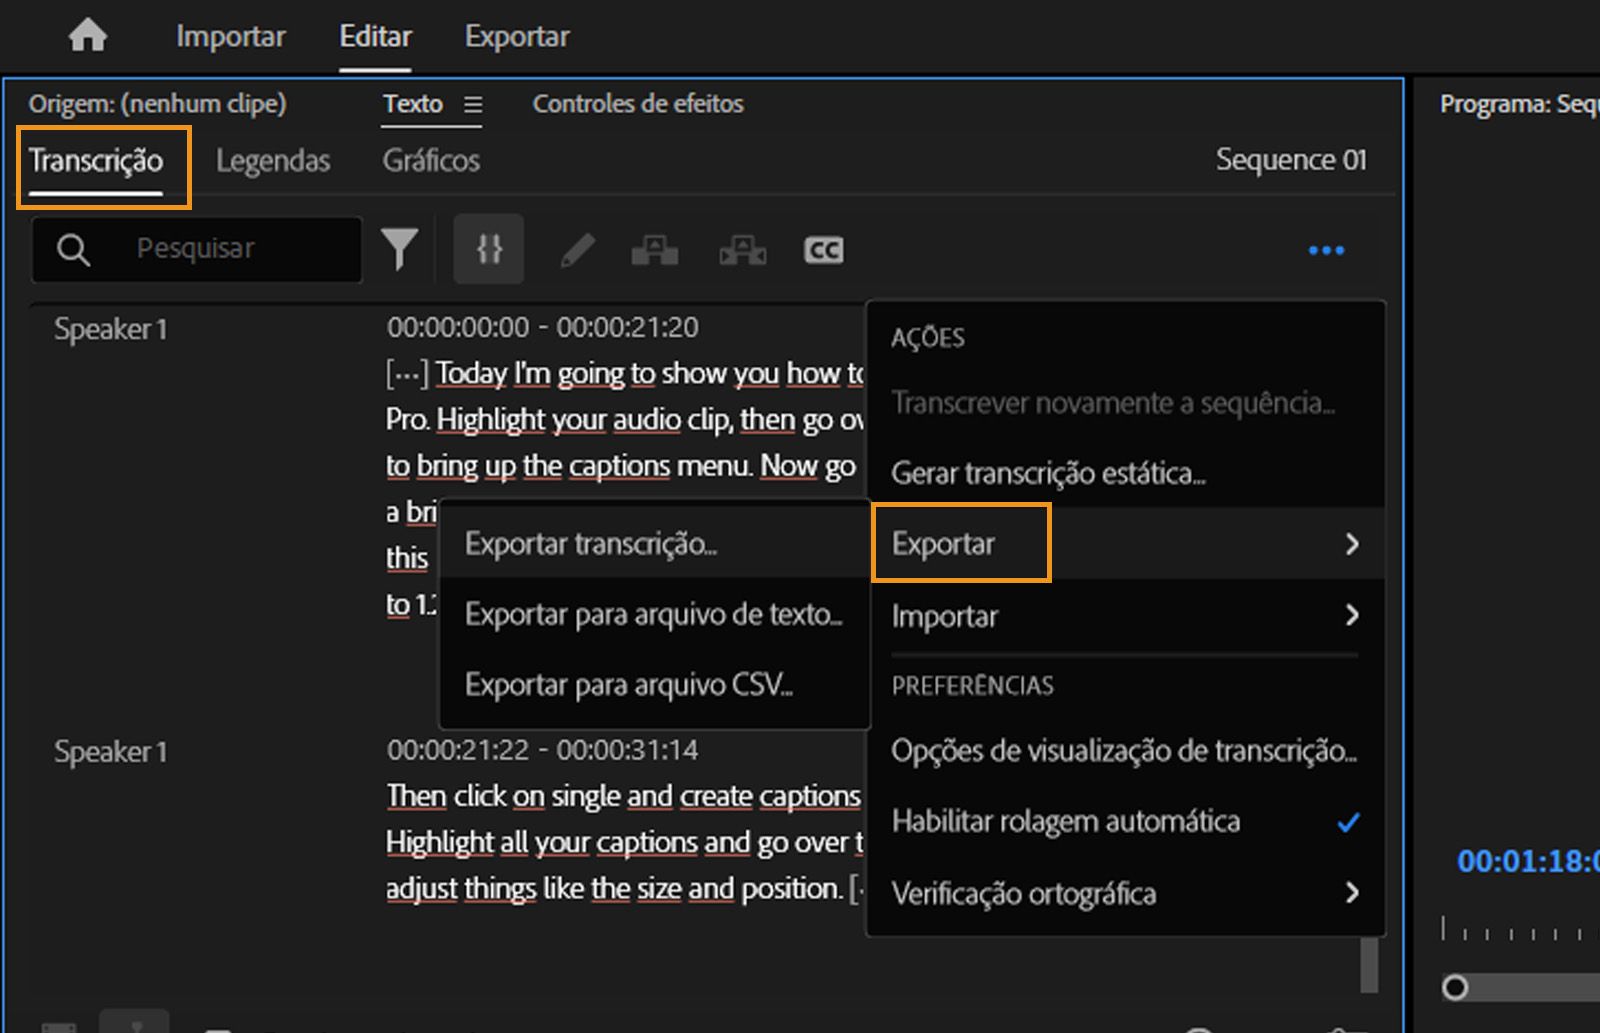This screenshot has height=1033, width=1600.
Task: Select the pause markers toolbar icon
Action: (x=488, y=250)
